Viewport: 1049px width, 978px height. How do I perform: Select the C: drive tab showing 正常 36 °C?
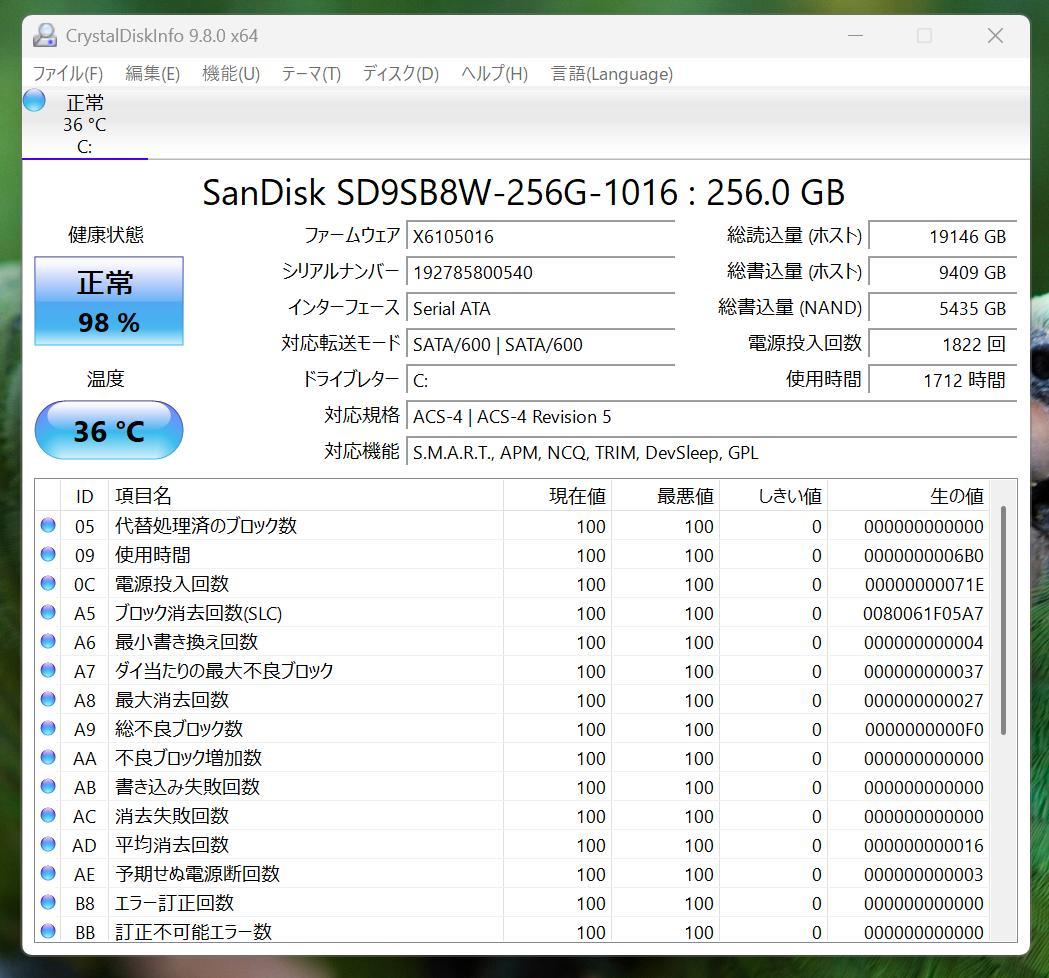(85, 124)
